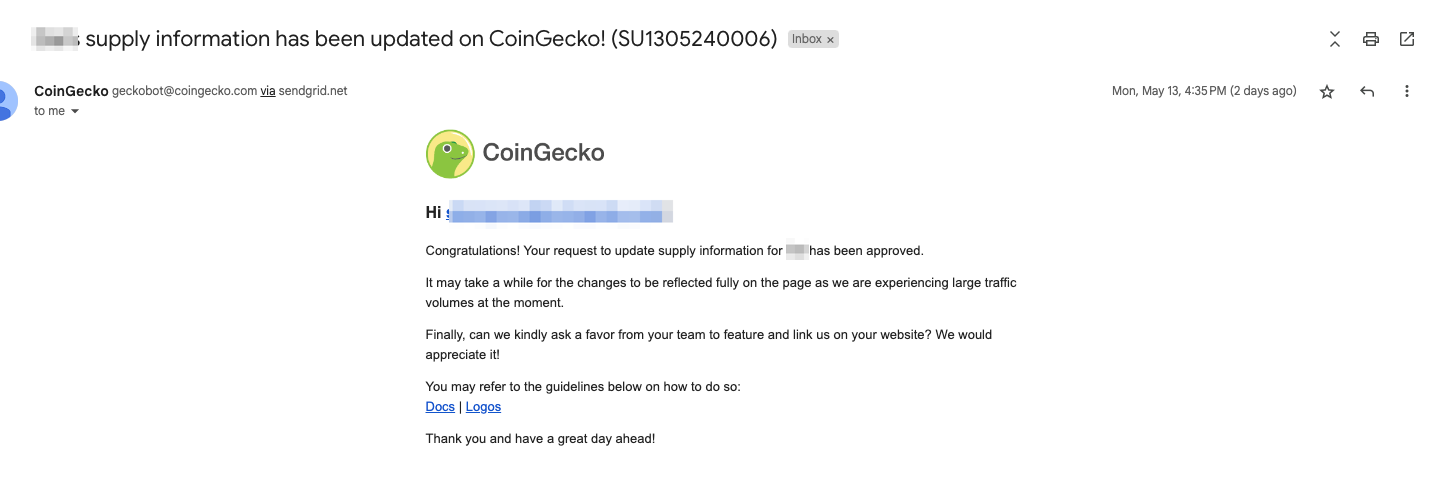Viewport: 1445px width, 489px height.
Task: Click the email subject line text
Action: (405, 39)
